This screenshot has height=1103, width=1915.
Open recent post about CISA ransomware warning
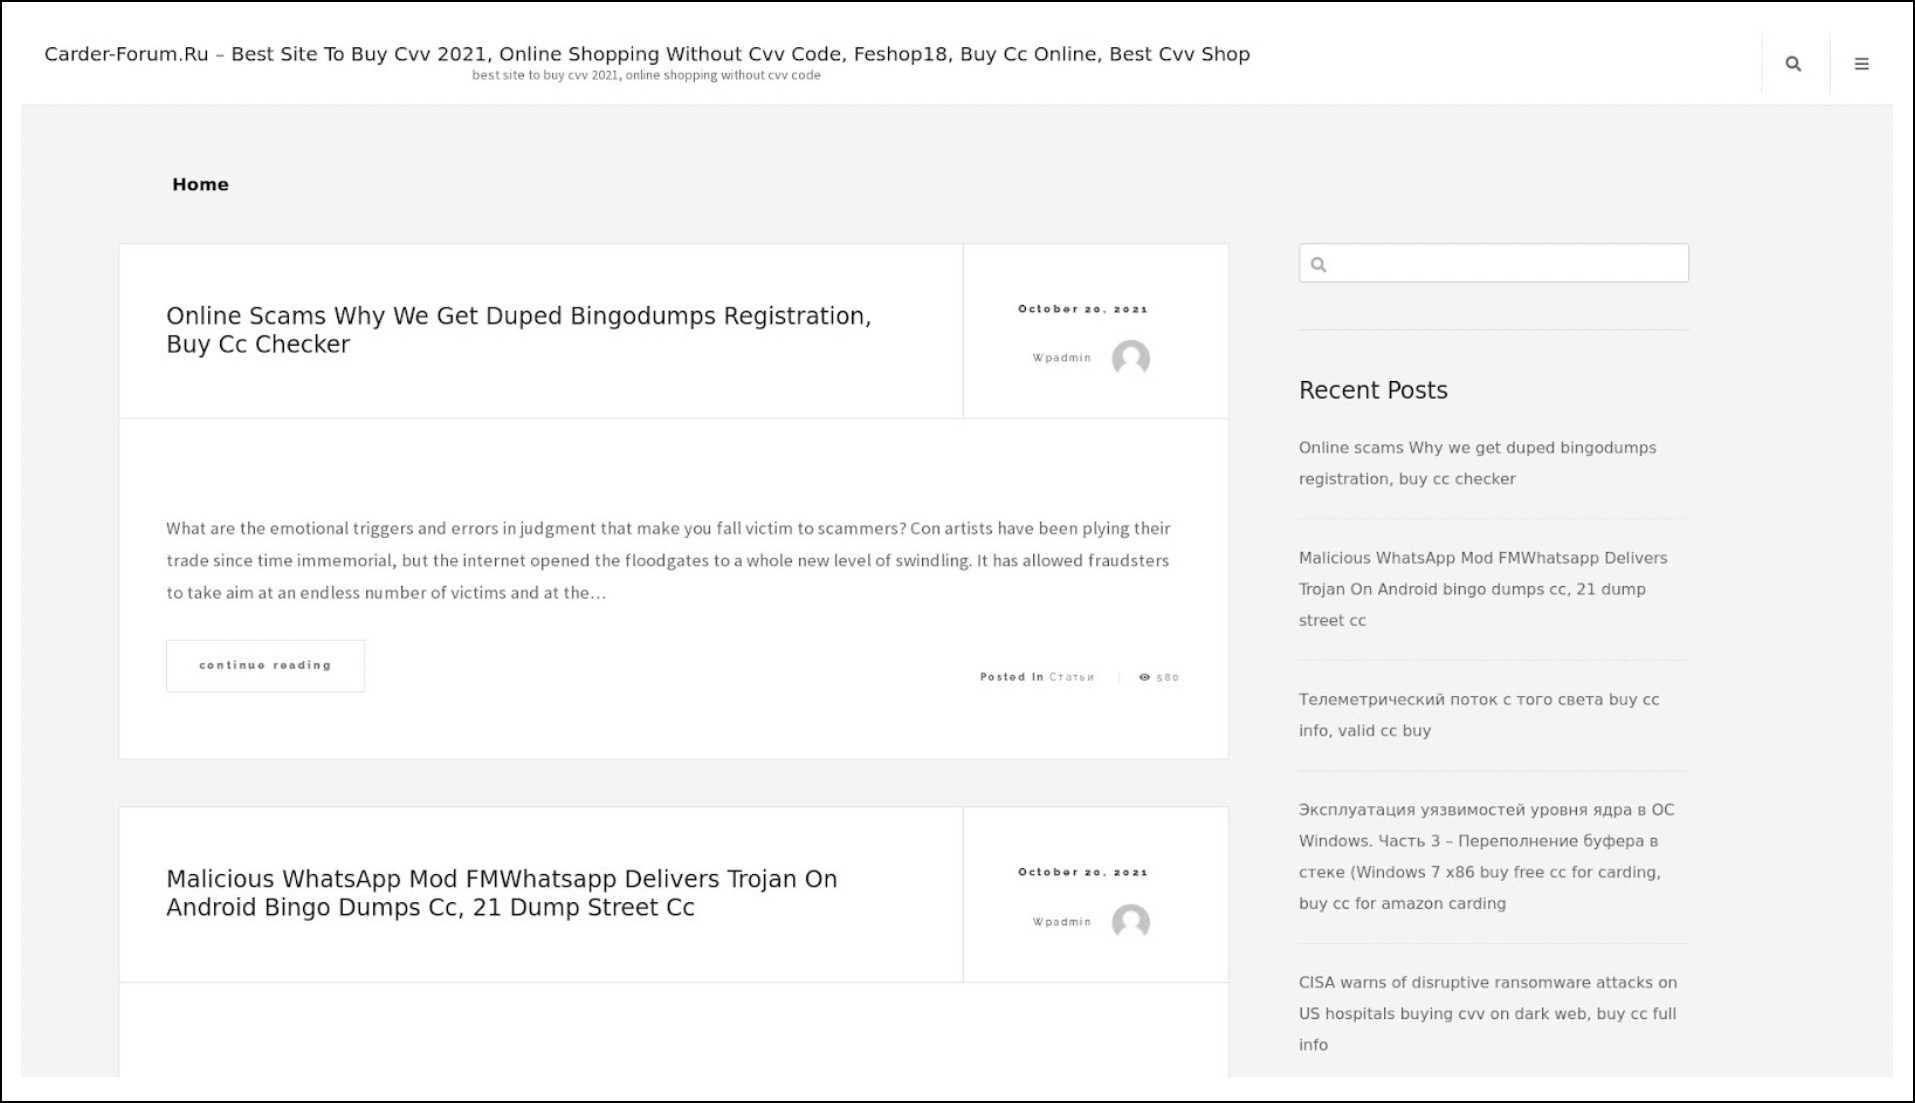point(1488,1013)
